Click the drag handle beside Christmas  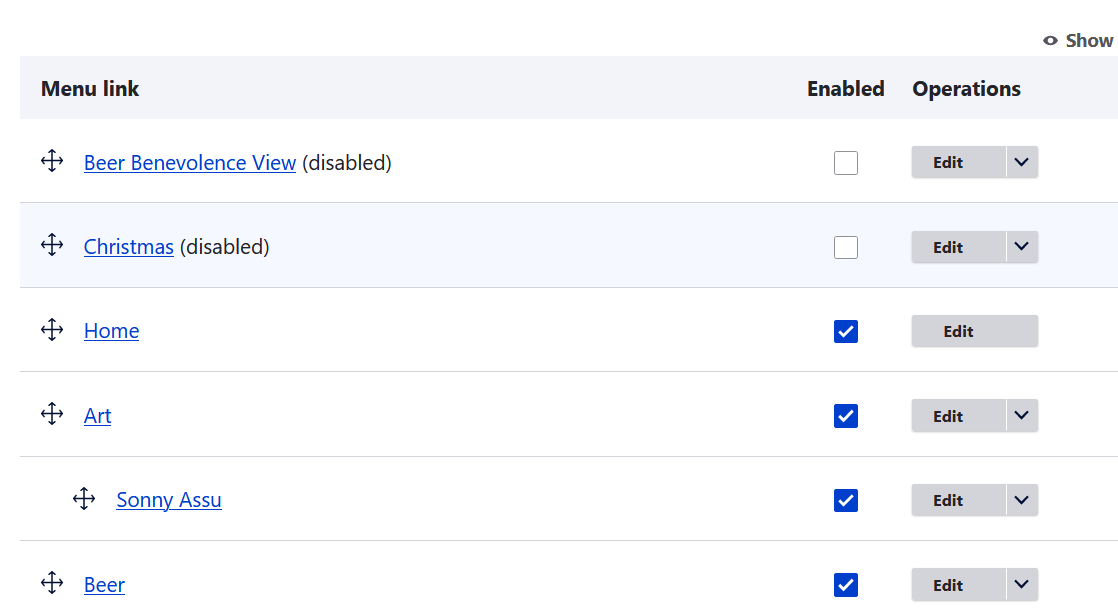click(x=52, y=245)
